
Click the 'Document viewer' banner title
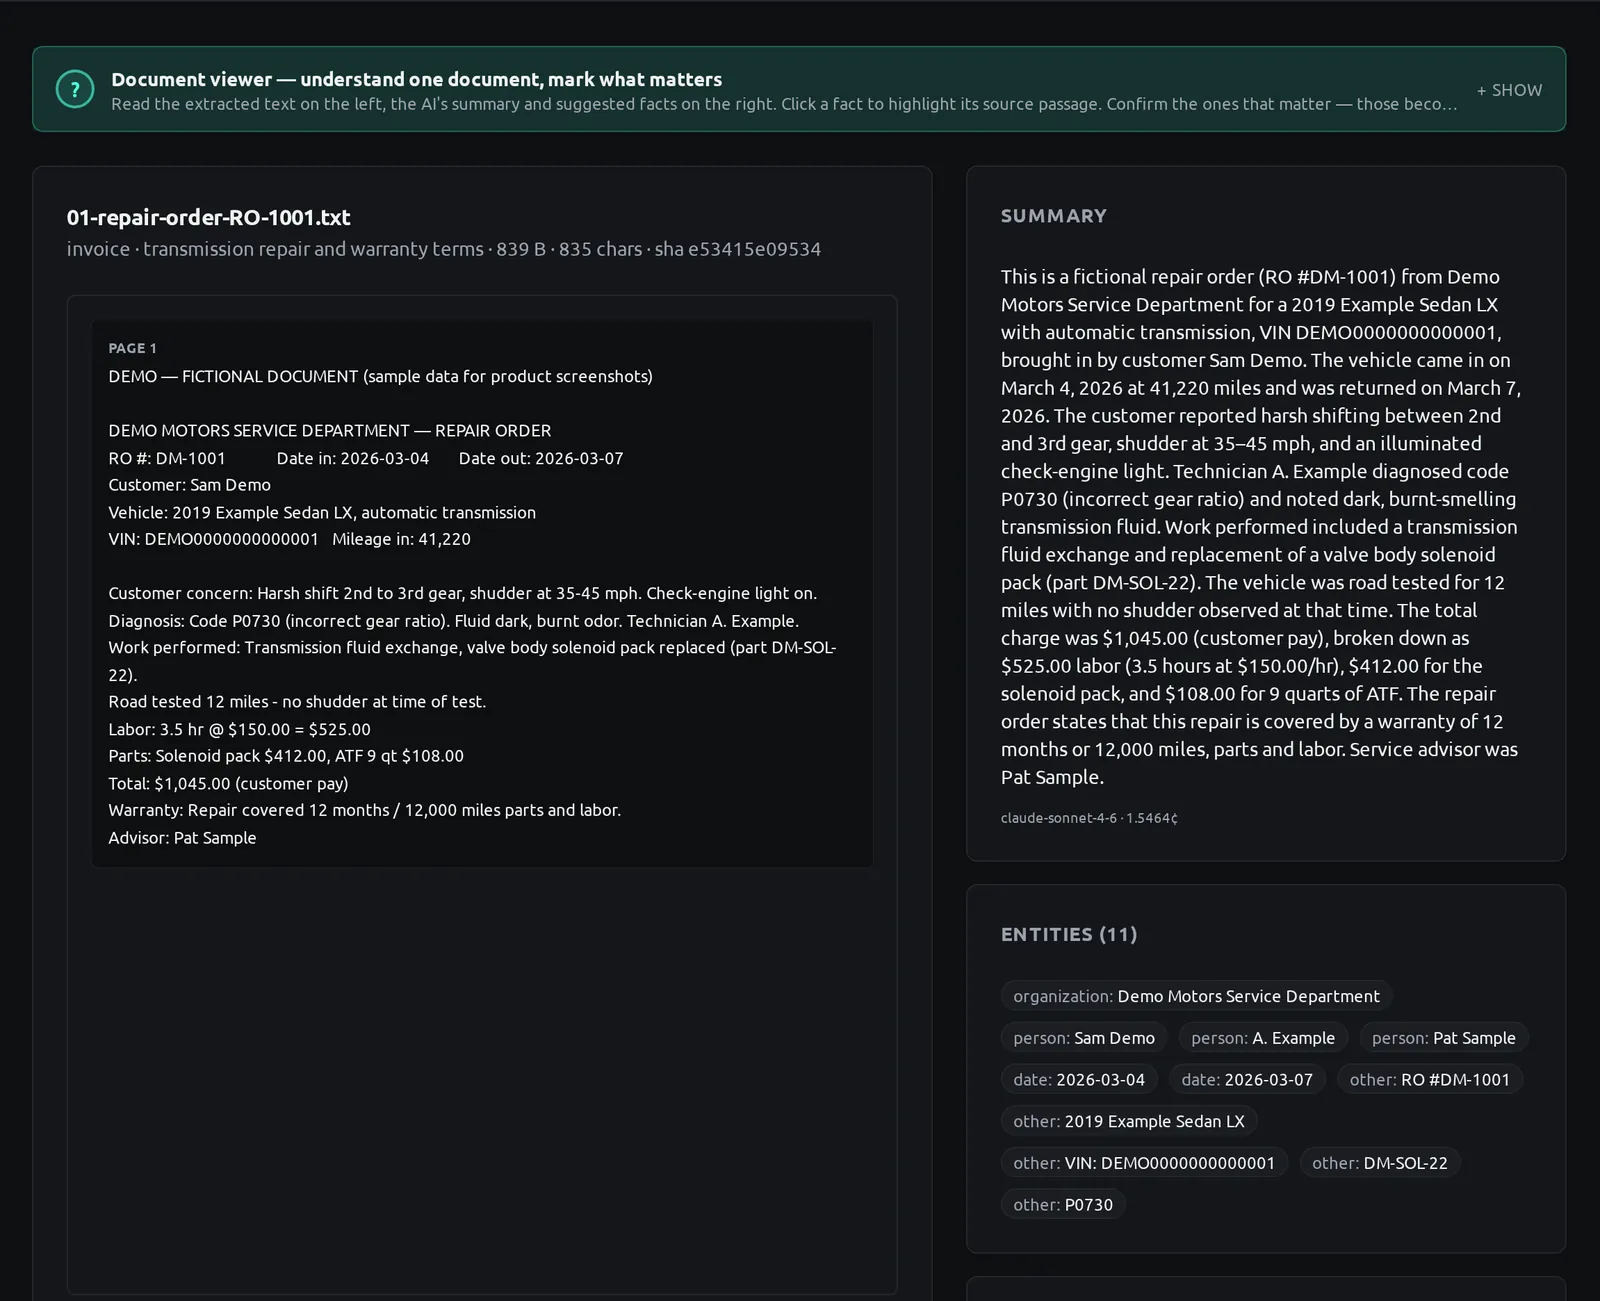(416, 79)
